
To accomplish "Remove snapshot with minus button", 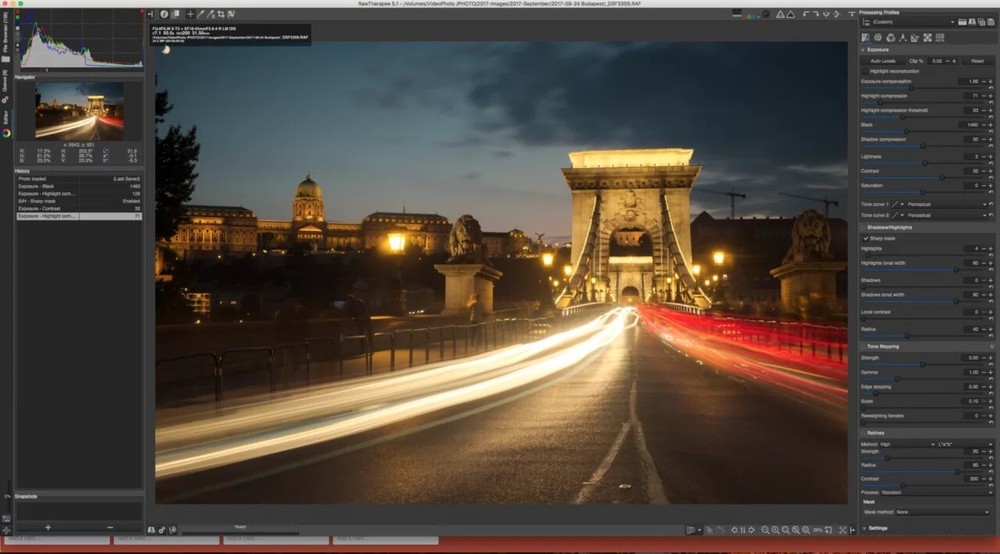I will pos(110,527).
